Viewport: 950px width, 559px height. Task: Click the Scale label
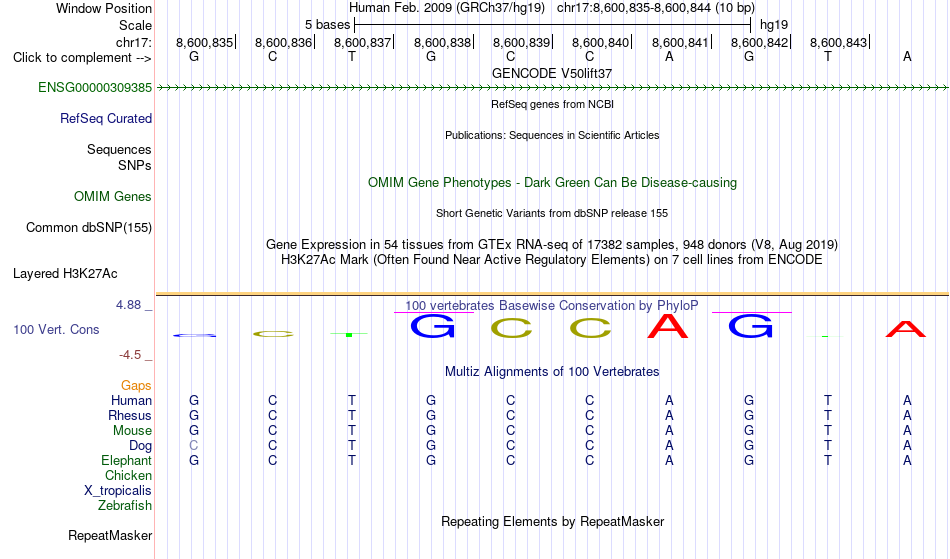(x=136, y=25)
